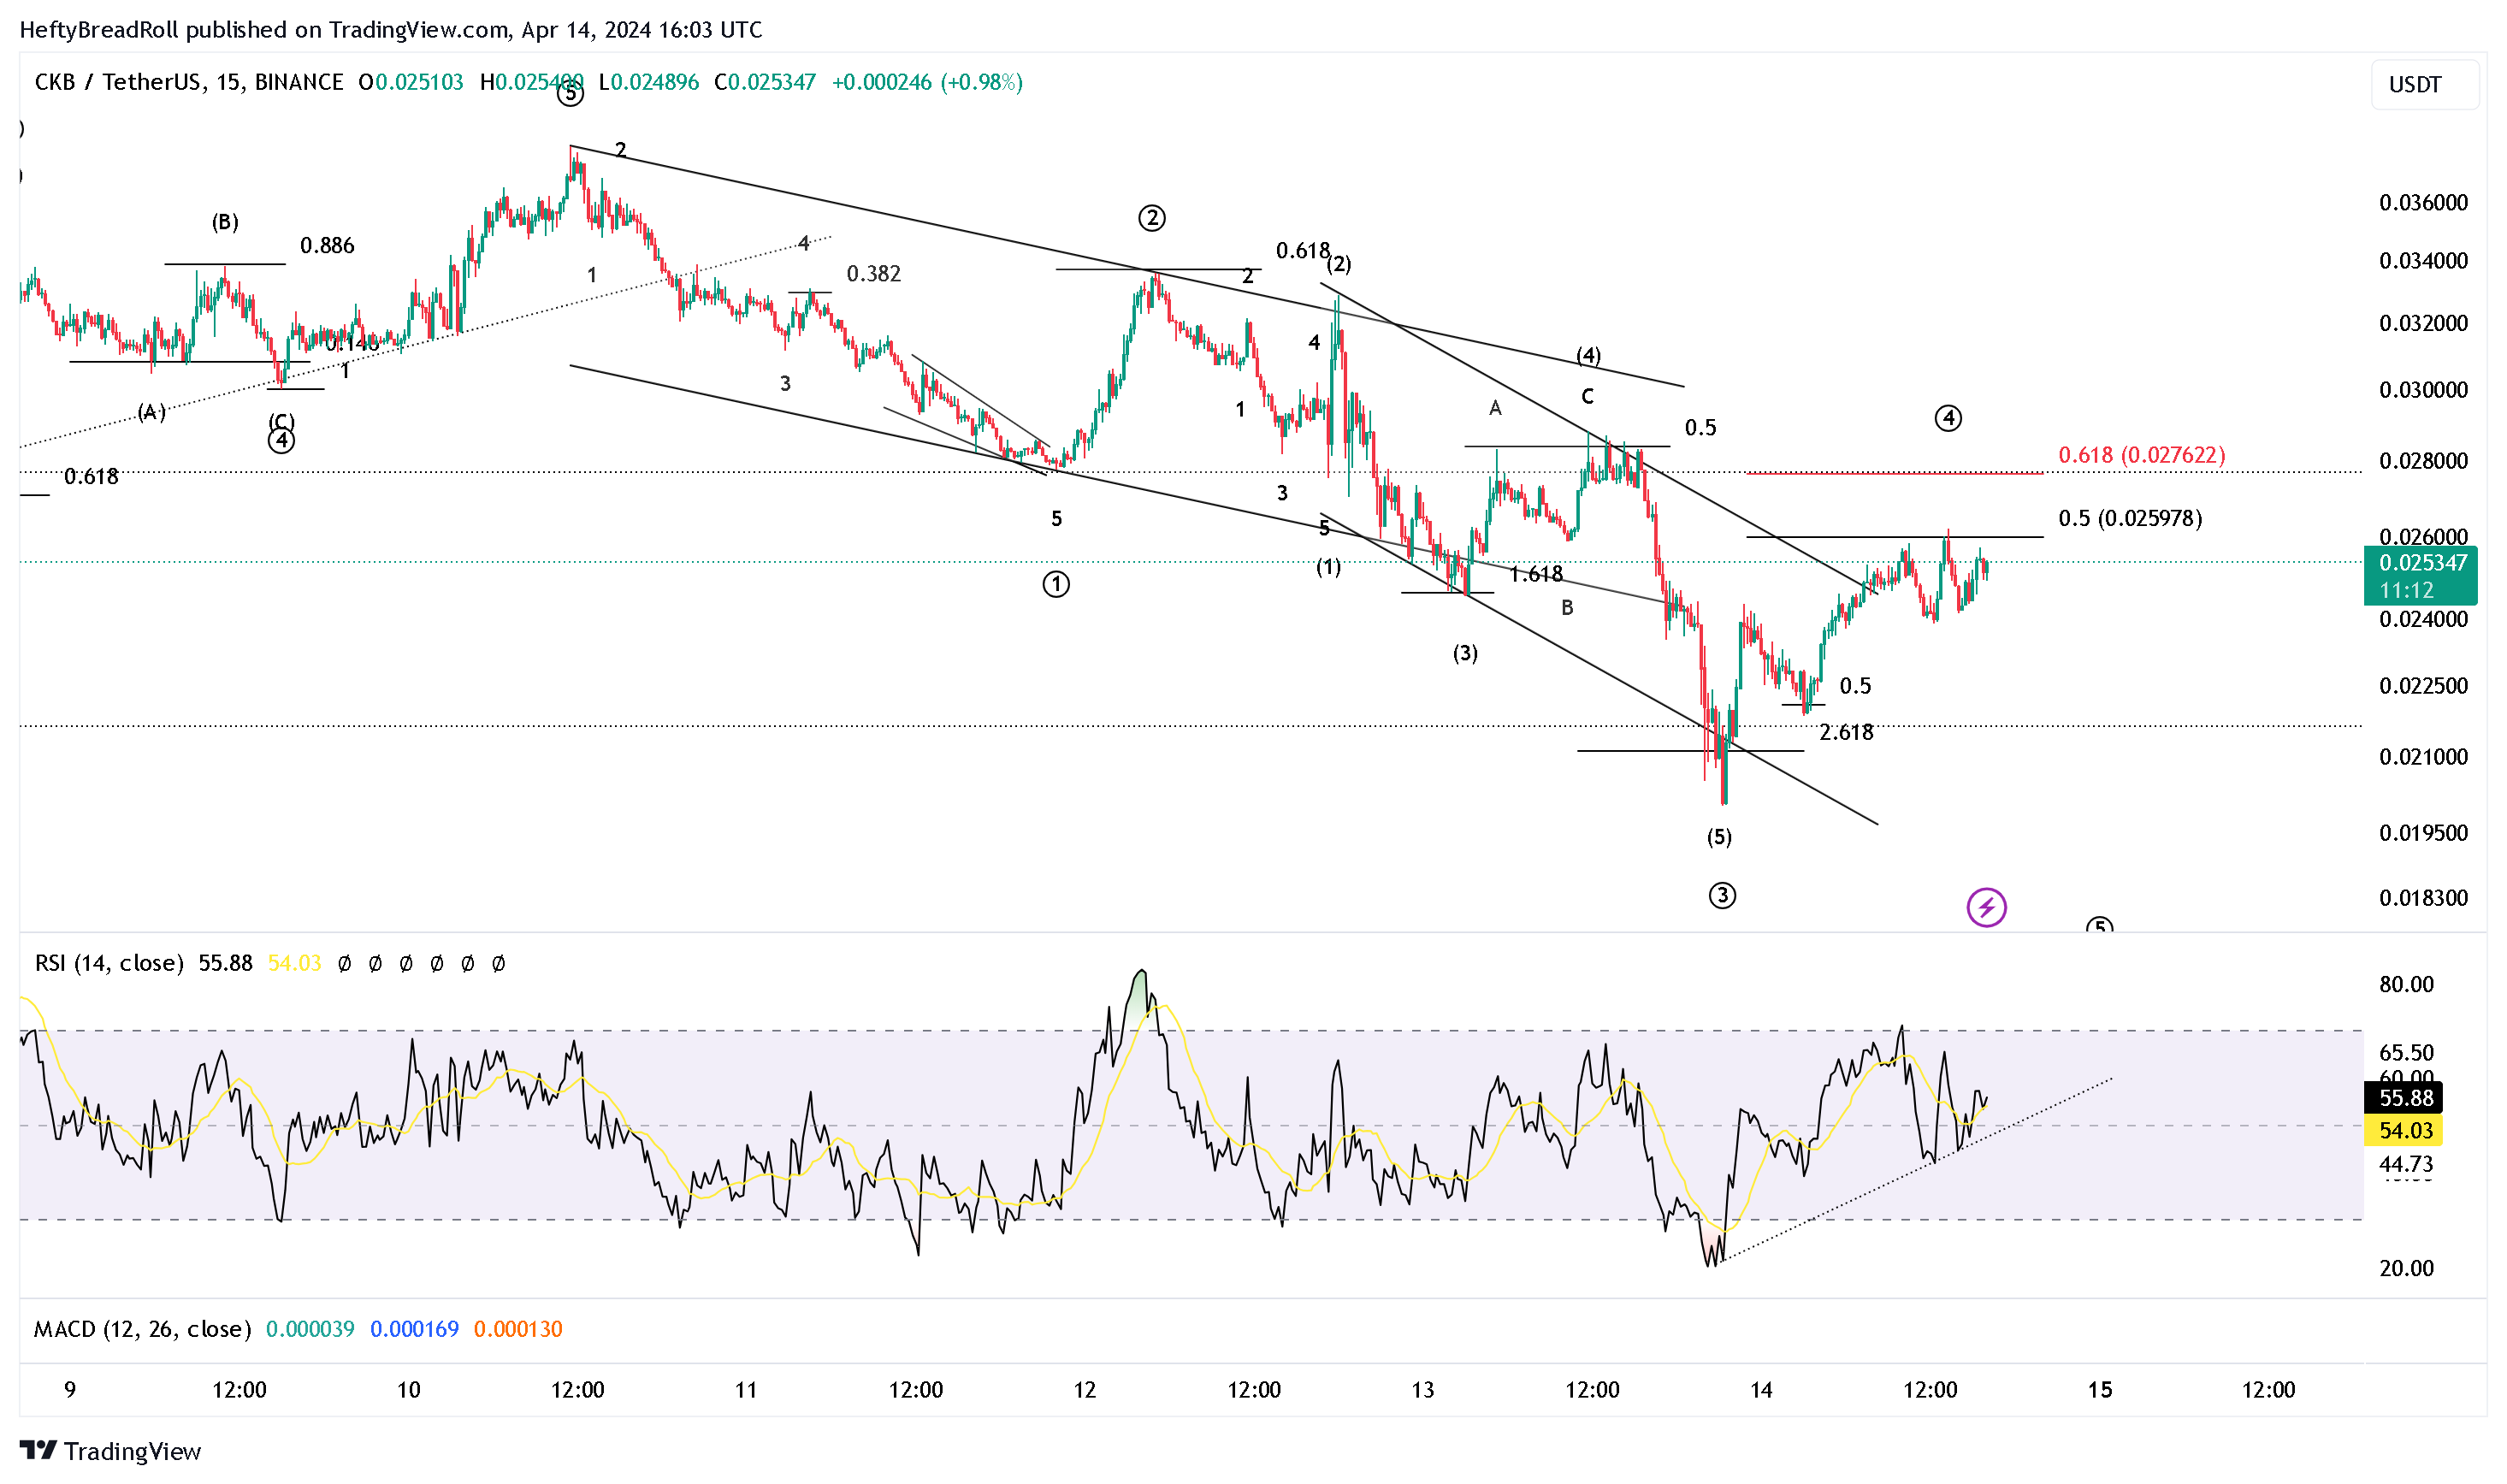Click the circled wave 2 label

click(1152, 218)
